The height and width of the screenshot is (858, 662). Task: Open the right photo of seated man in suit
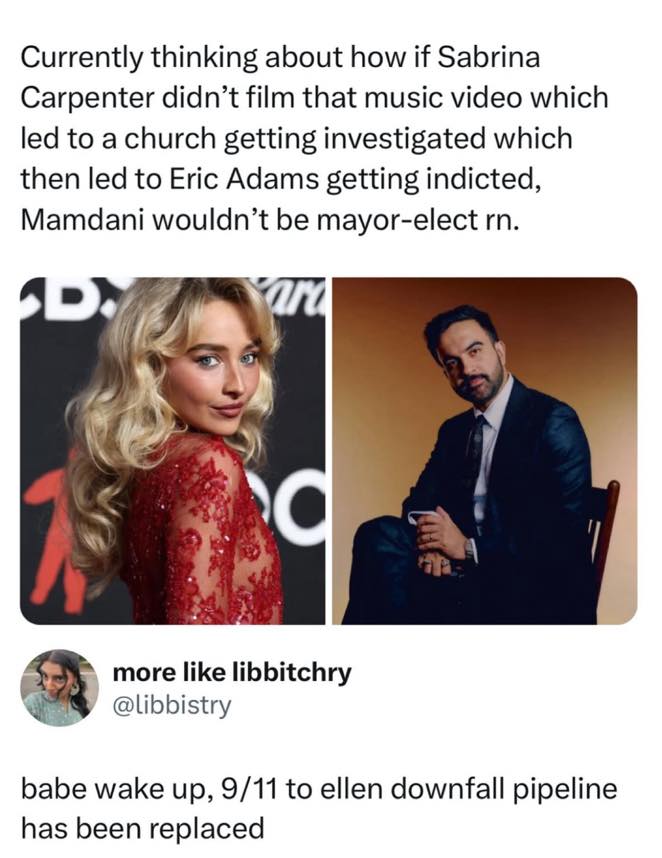click(x=484, y=450)
